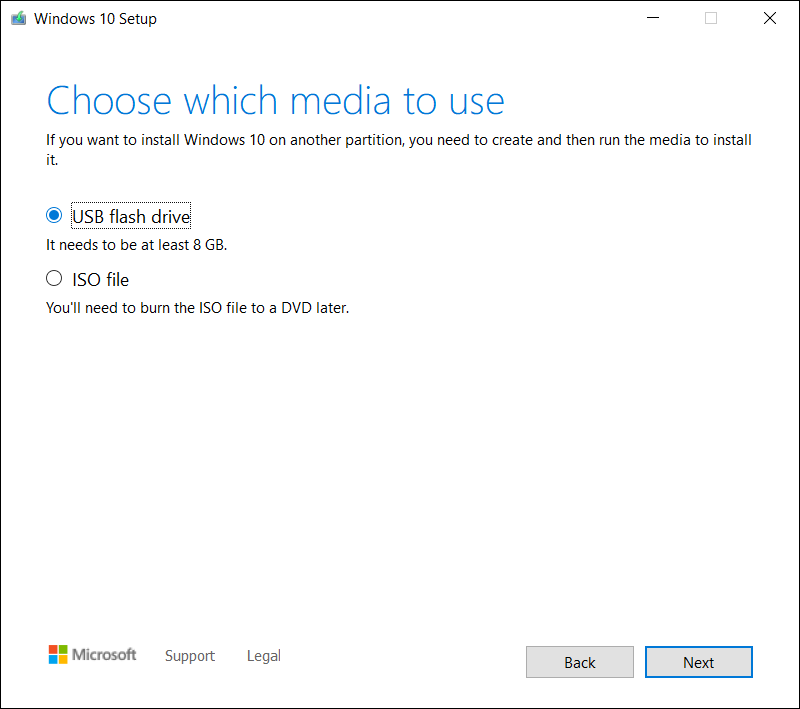Click the ISO file radio circle
The width and height of the screenshot is (800, 709).
(x=54, y=278)
